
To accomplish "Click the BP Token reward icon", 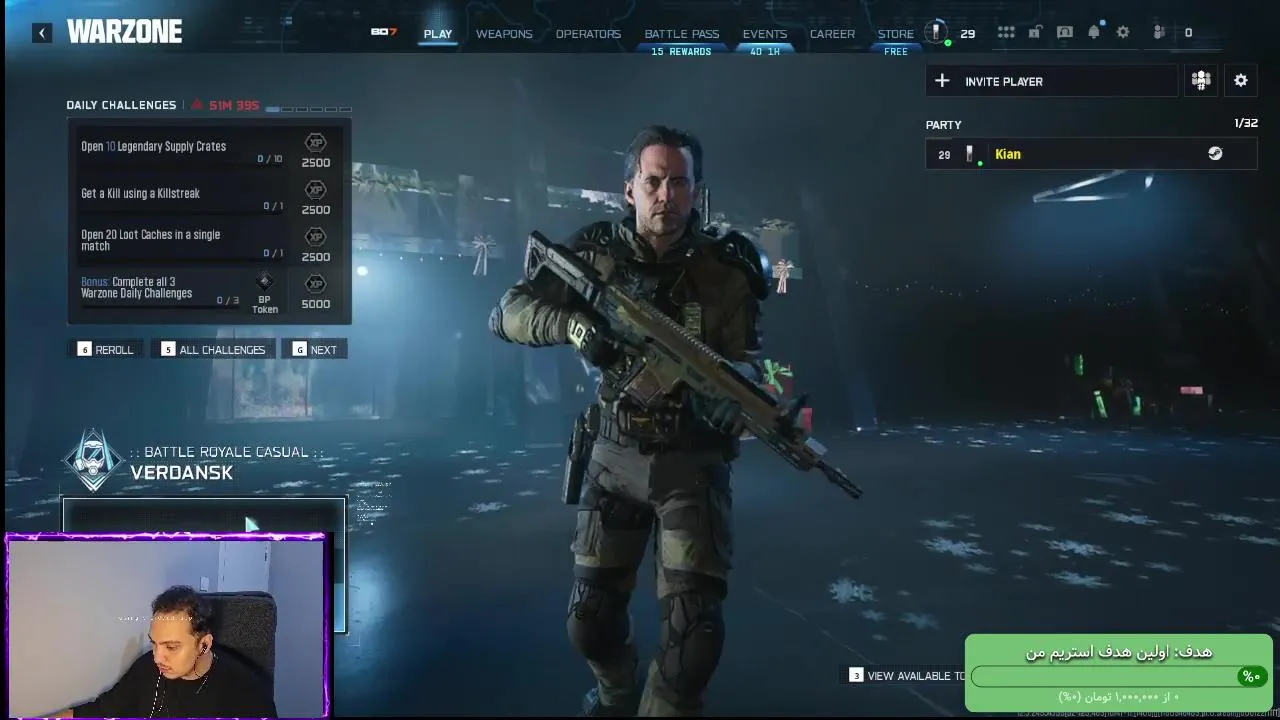I will (265, 282).
